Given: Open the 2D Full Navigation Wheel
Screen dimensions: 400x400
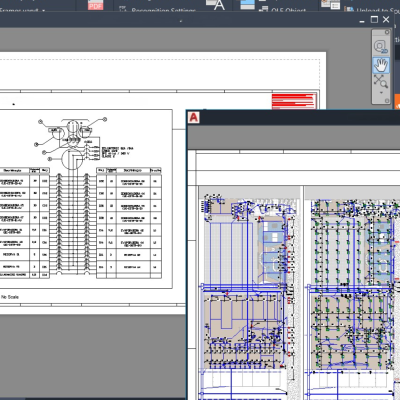Looking at the screenshot, I should pyautogui.click(x=381, y=47).
